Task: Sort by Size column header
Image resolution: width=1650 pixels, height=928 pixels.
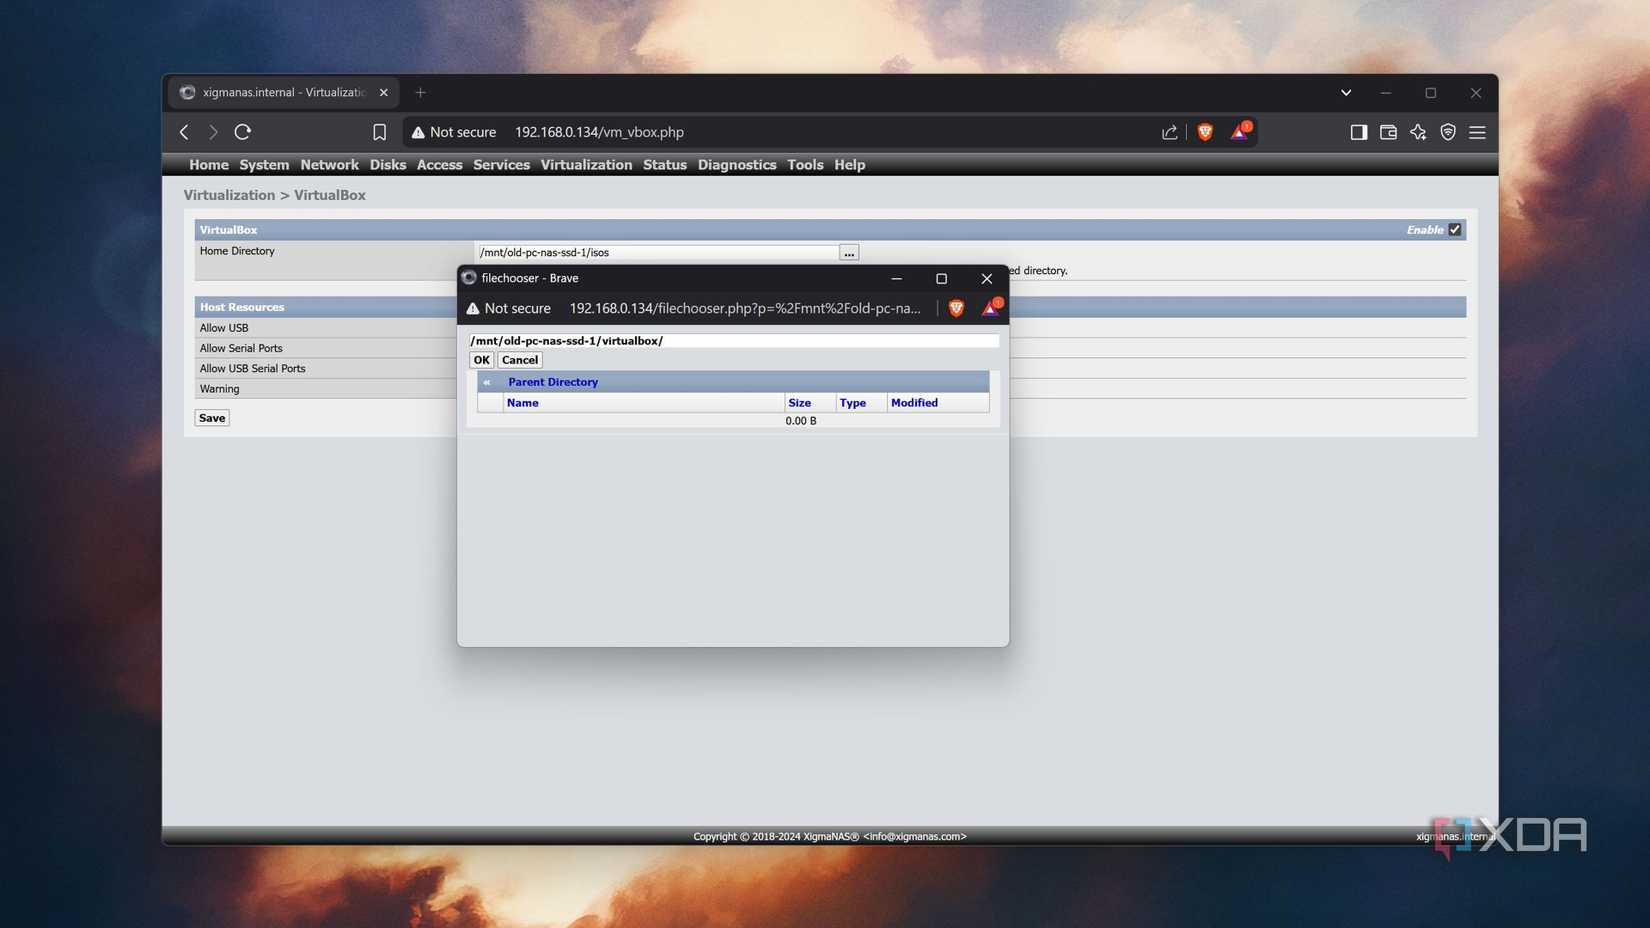Action: [799, 403]
